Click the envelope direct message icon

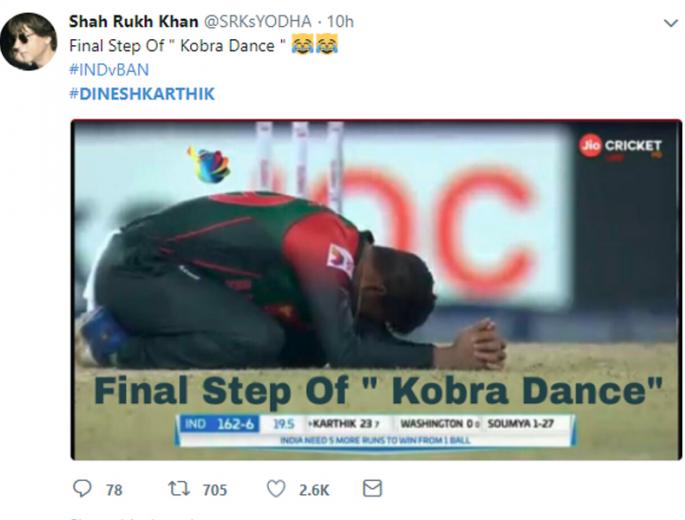click(x=372, y=489)
